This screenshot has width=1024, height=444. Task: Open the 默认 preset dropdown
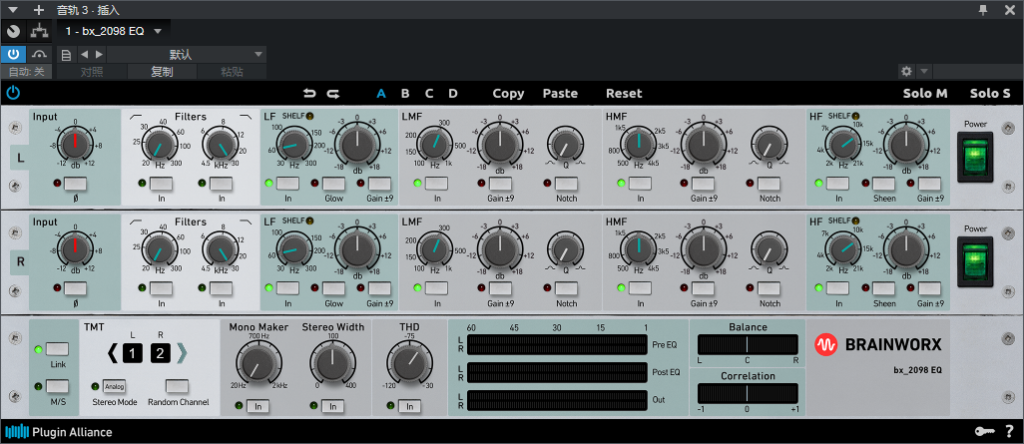[187, 55]
